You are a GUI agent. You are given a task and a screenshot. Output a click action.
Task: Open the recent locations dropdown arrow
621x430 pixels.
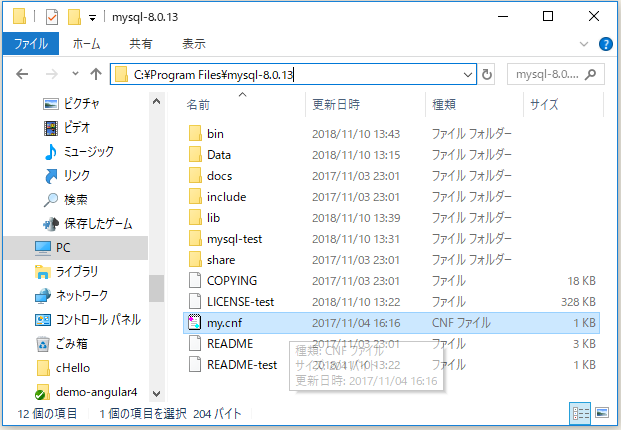pos(75,74)
